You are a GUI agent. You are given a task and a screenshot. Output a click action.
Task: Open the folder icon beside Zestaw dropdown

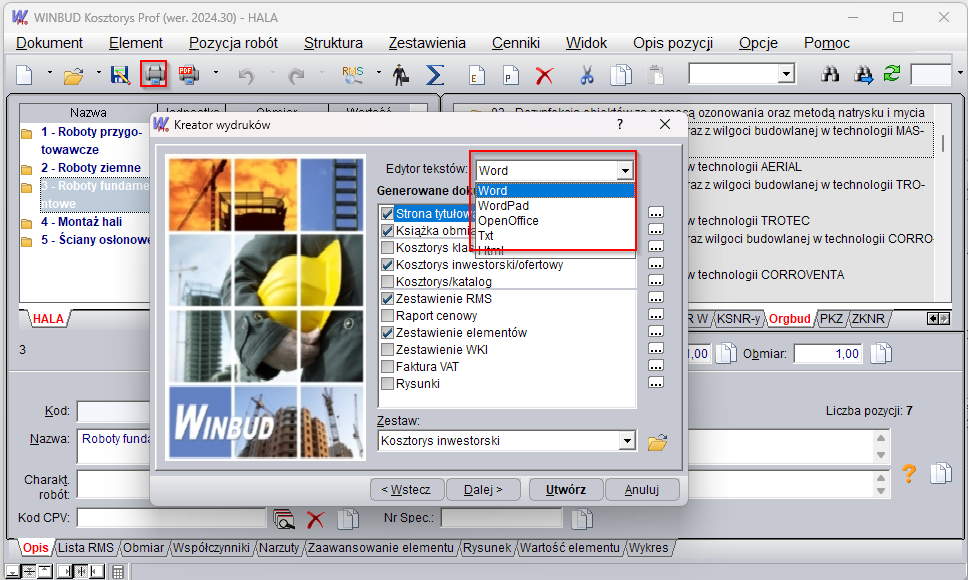click(657, 442)
